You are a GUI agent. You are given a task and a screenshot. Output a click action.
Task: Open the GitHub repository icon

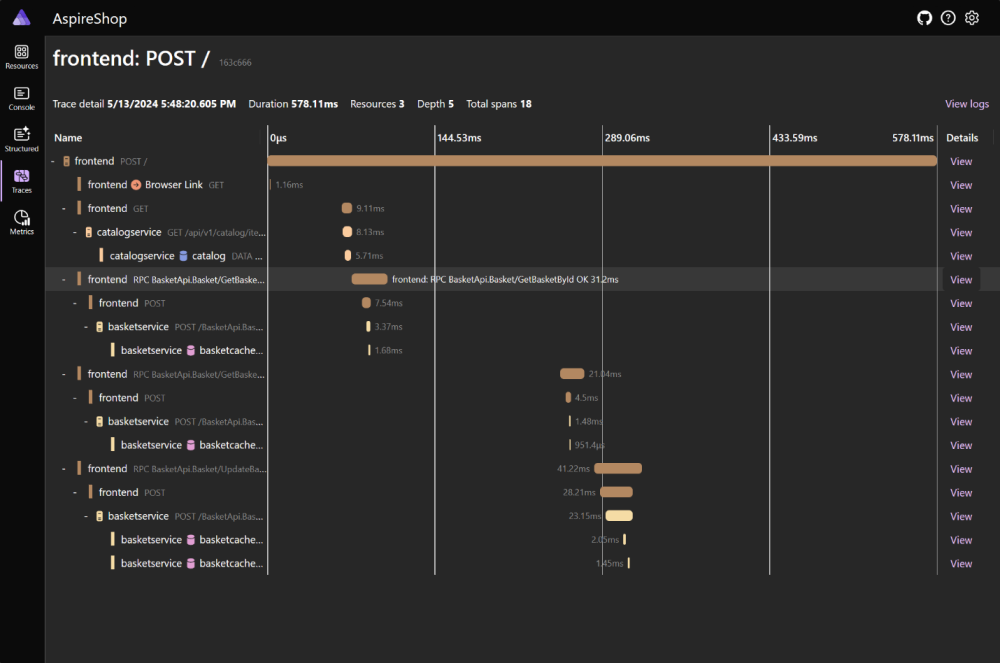coord(924,18)
